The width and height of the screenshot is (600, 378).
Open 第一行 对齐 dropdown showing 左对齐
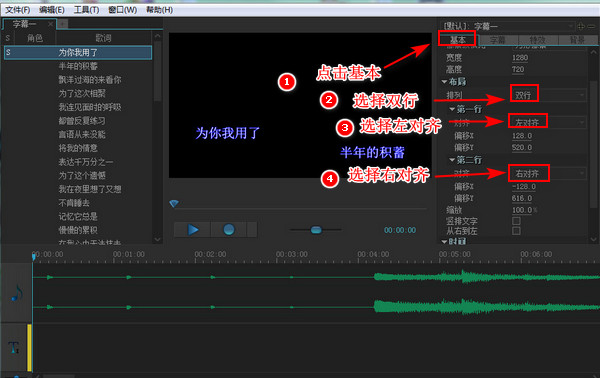pyautogui.click(x=548, y=122)
